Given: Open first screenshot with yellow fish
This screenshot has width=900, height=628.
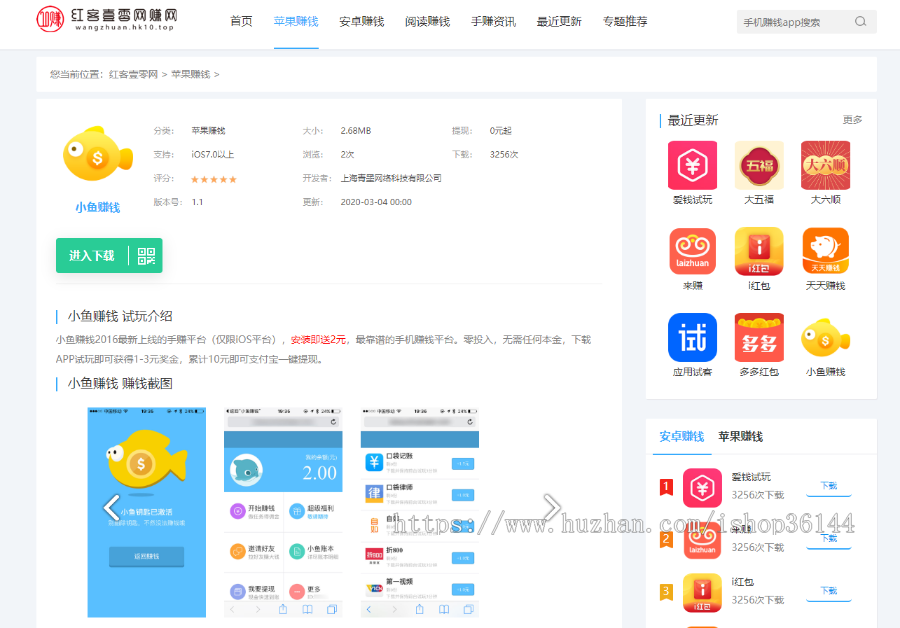Looking at the screenshot, I should (x=146, y=513).
